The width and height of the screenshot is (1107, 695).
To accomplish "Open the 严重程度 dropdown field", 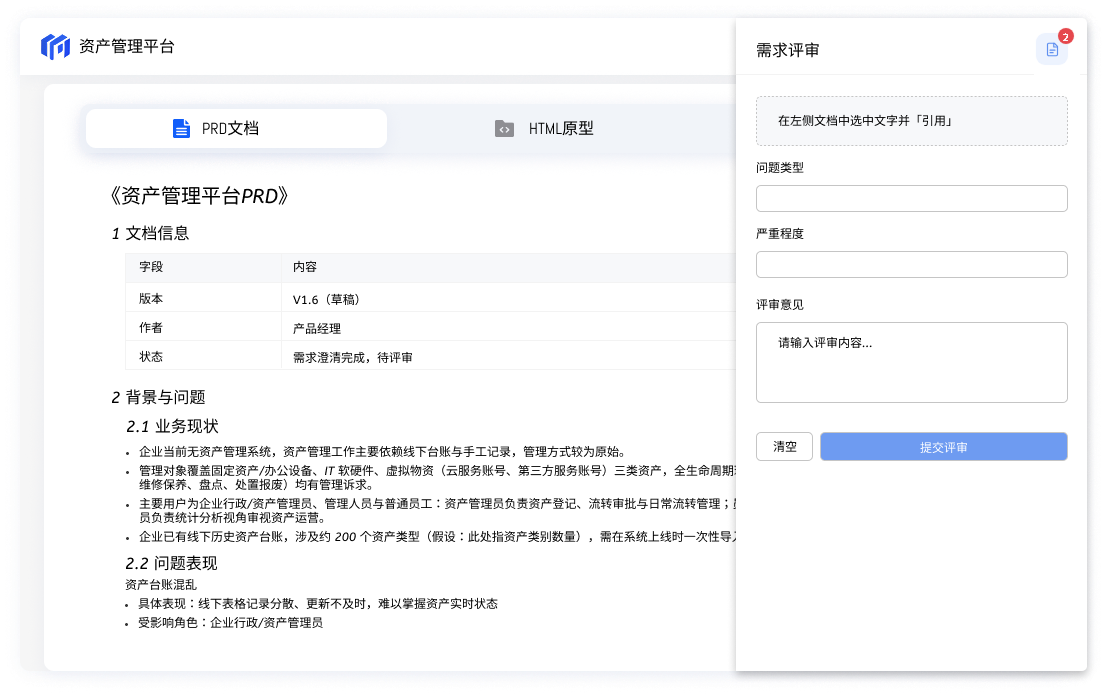I will tap(911, 265).
